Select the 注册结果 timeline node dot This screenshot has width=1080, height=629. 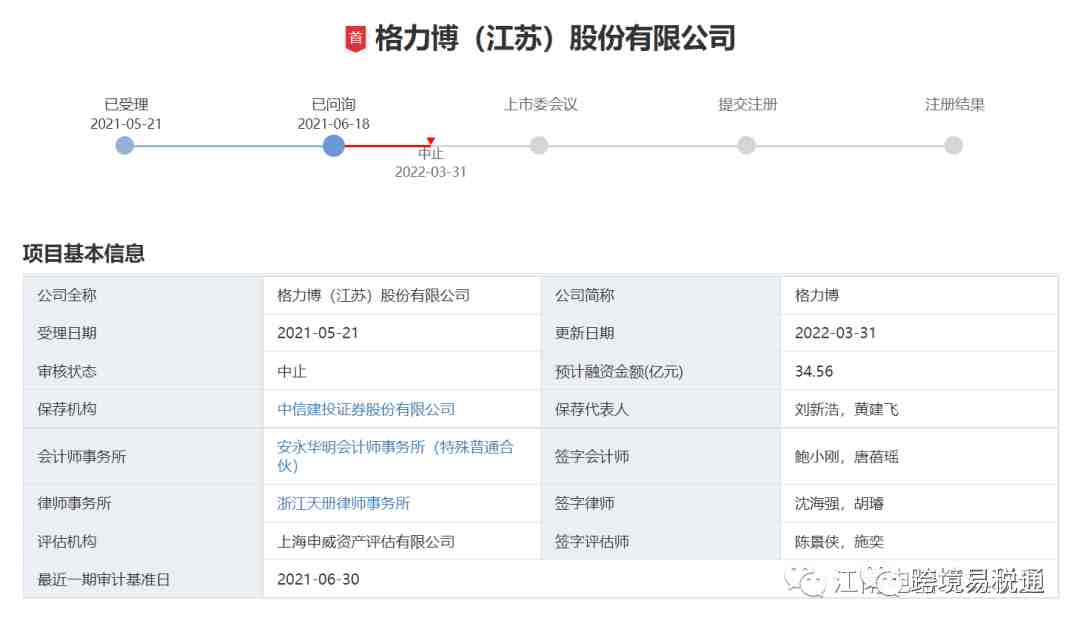tap(954, 145)
